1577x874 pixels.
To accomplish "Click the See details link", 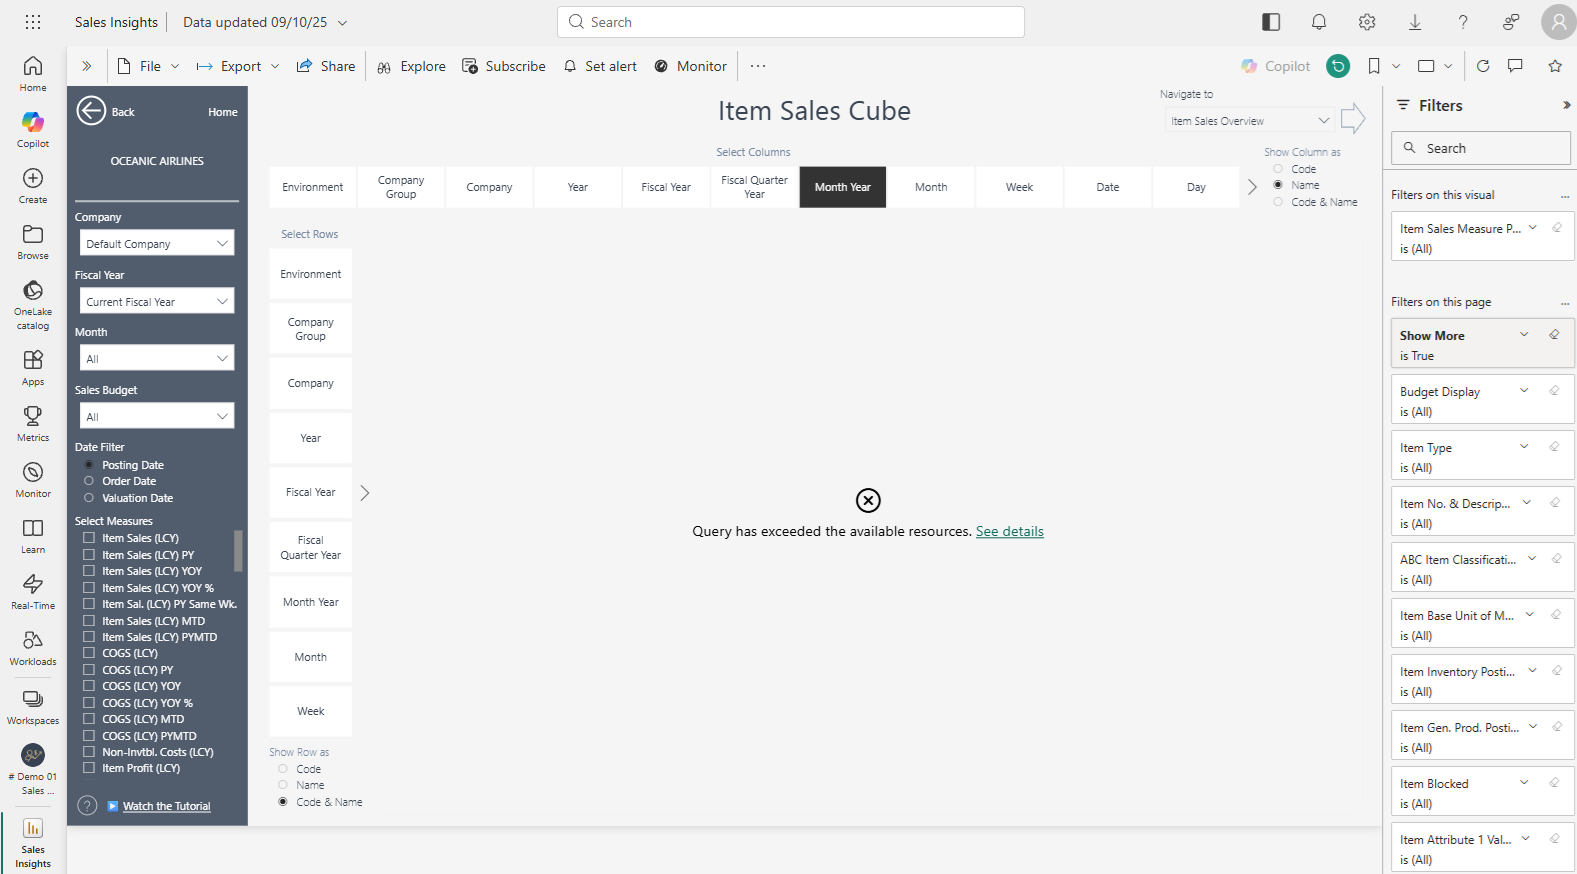I will click(1009, 531).
